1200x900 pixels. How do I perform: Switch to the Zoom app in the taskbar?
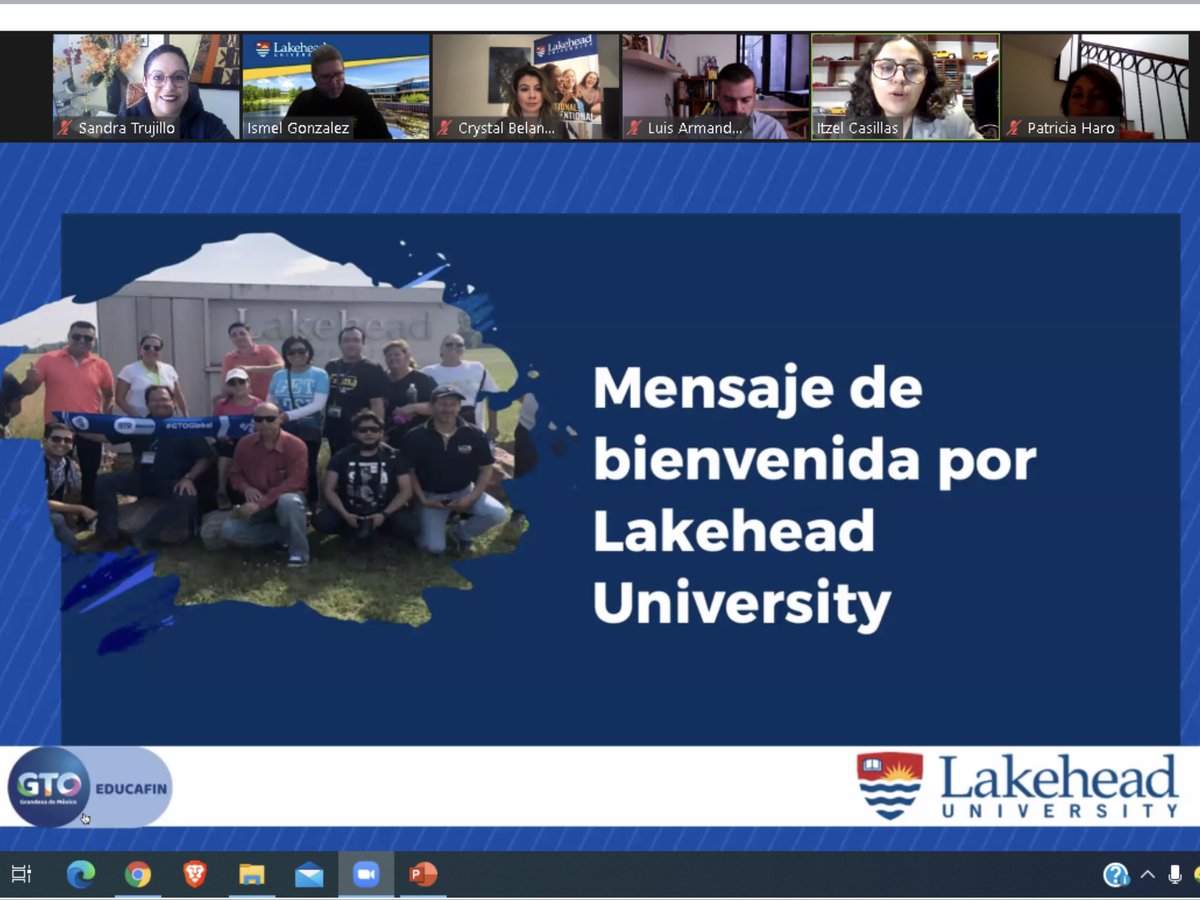366,875
